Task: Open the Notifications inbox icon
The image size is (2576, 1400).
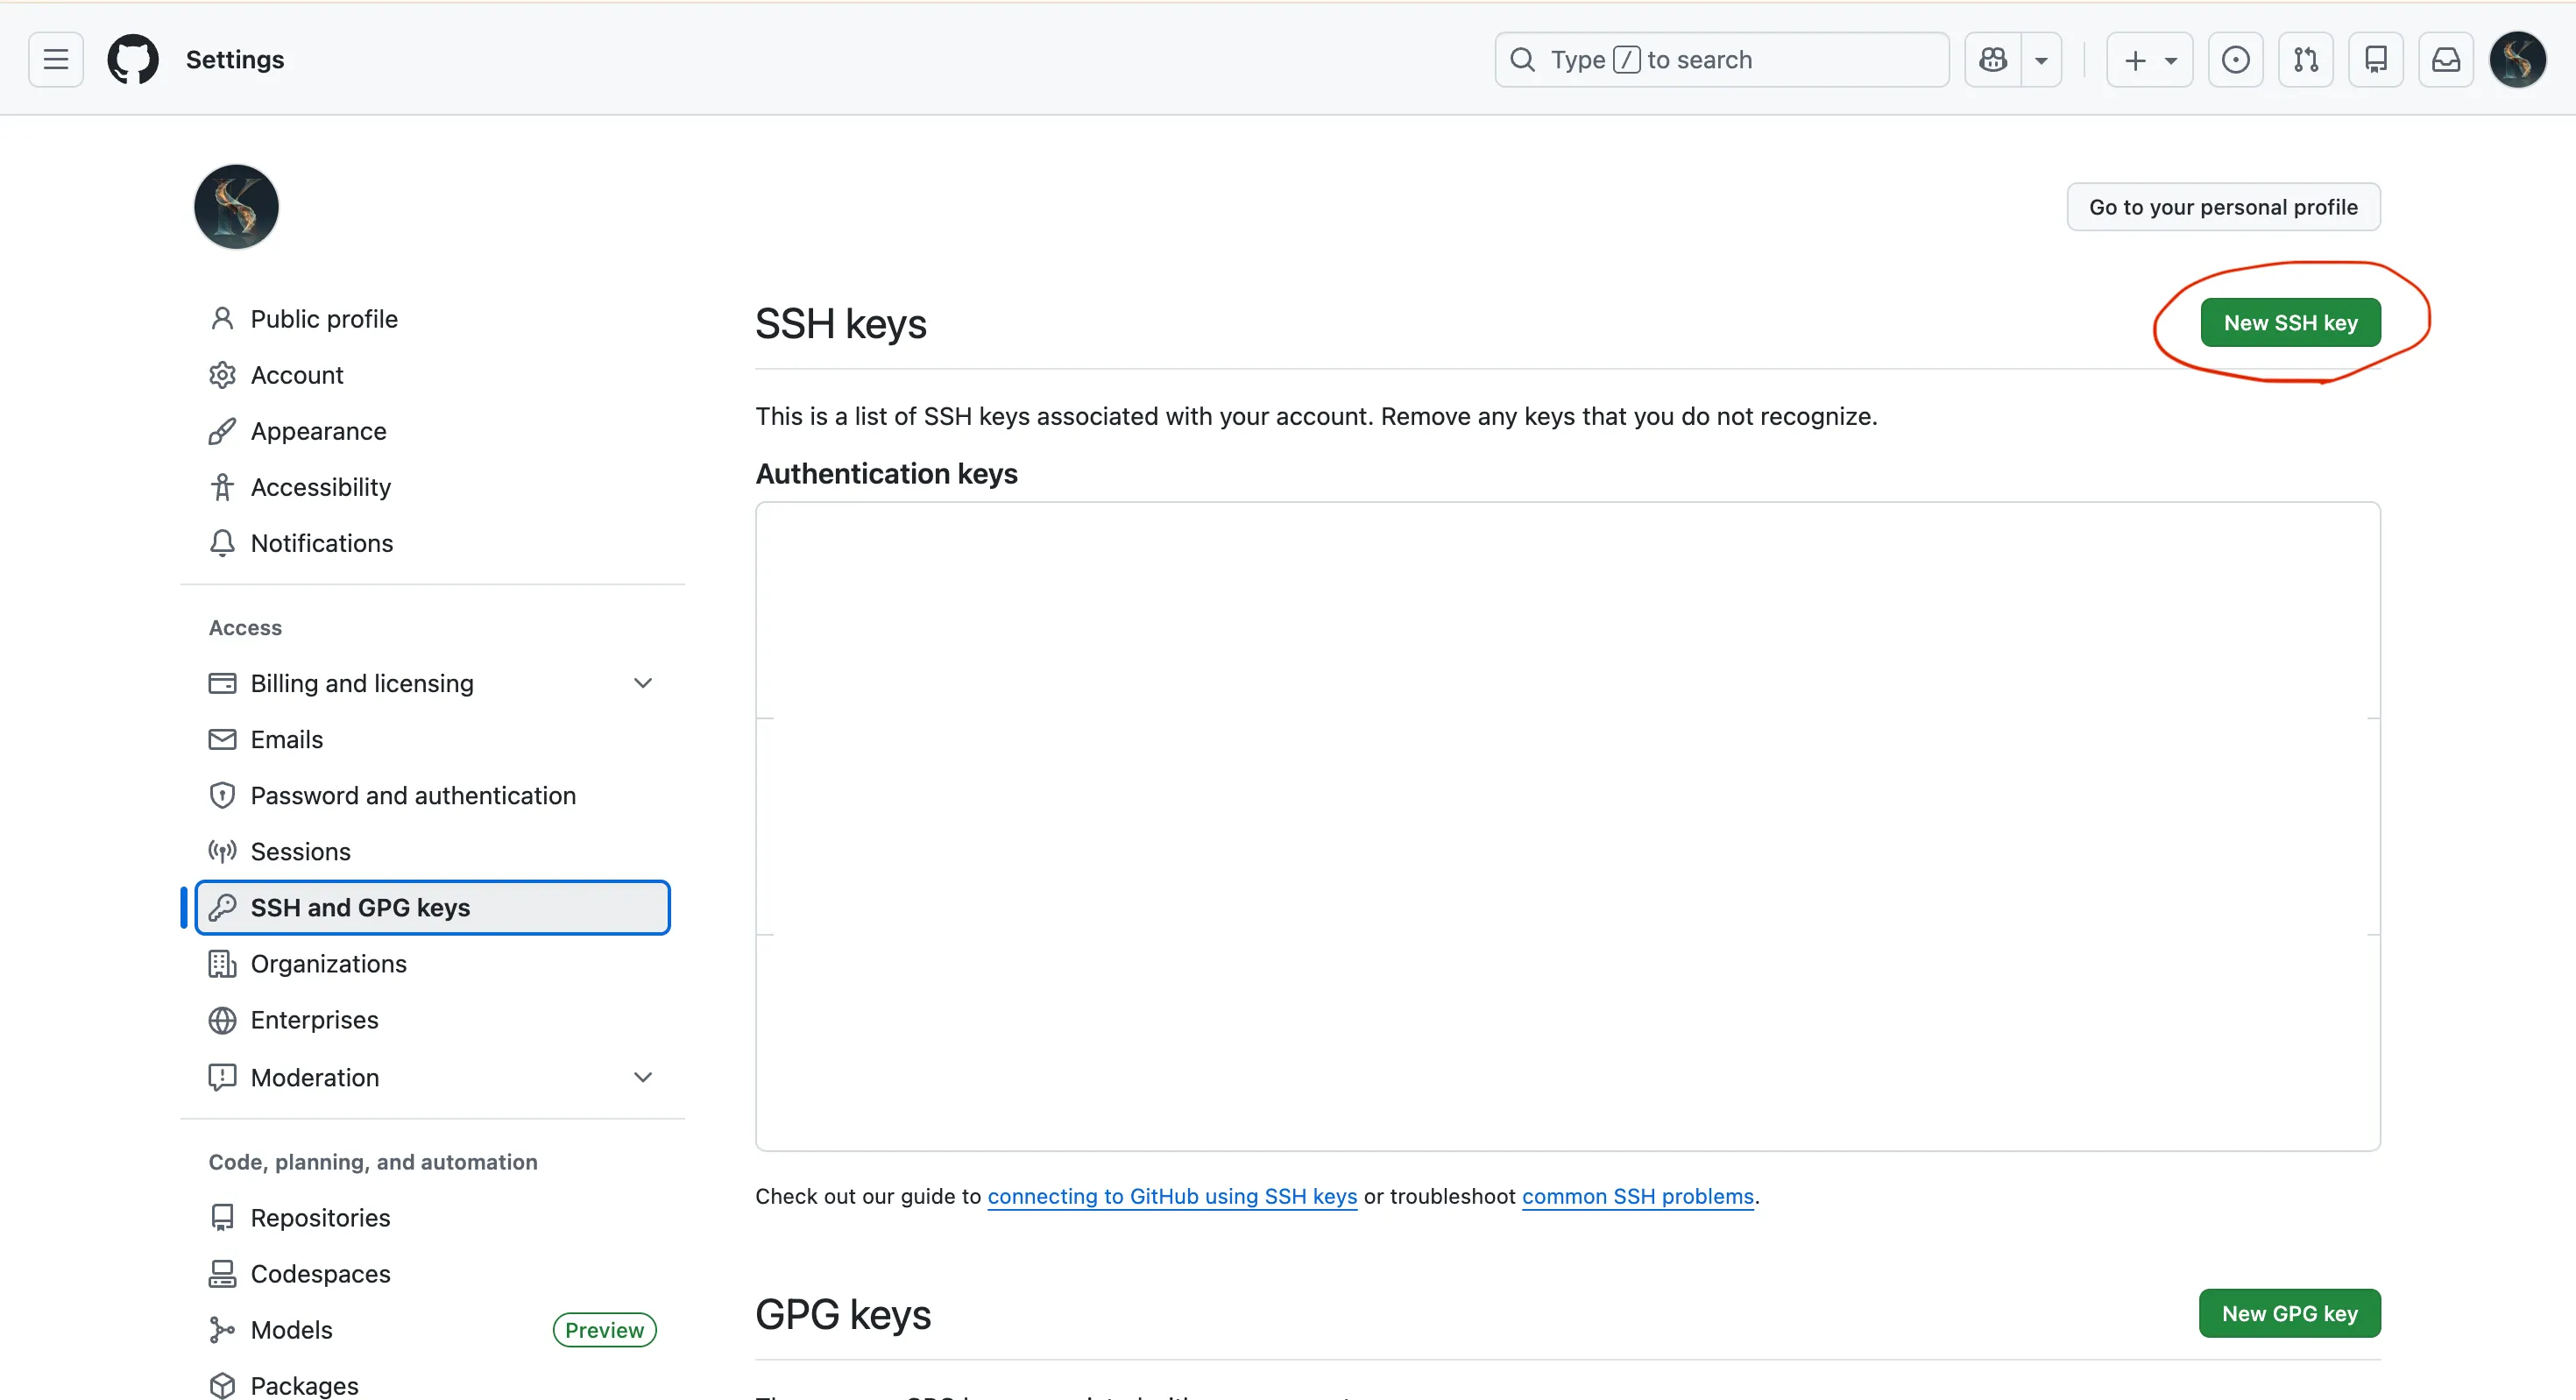Action: (x=2446, y=60)
